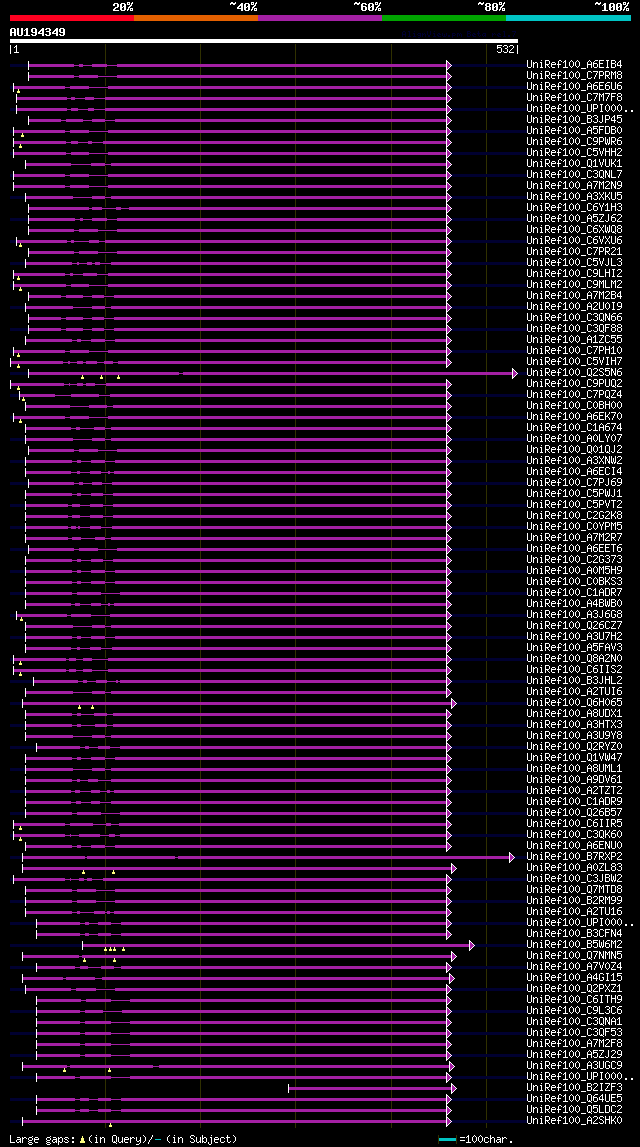
Task: Select the AU194349 query name
Action: [x=37, y=32]
